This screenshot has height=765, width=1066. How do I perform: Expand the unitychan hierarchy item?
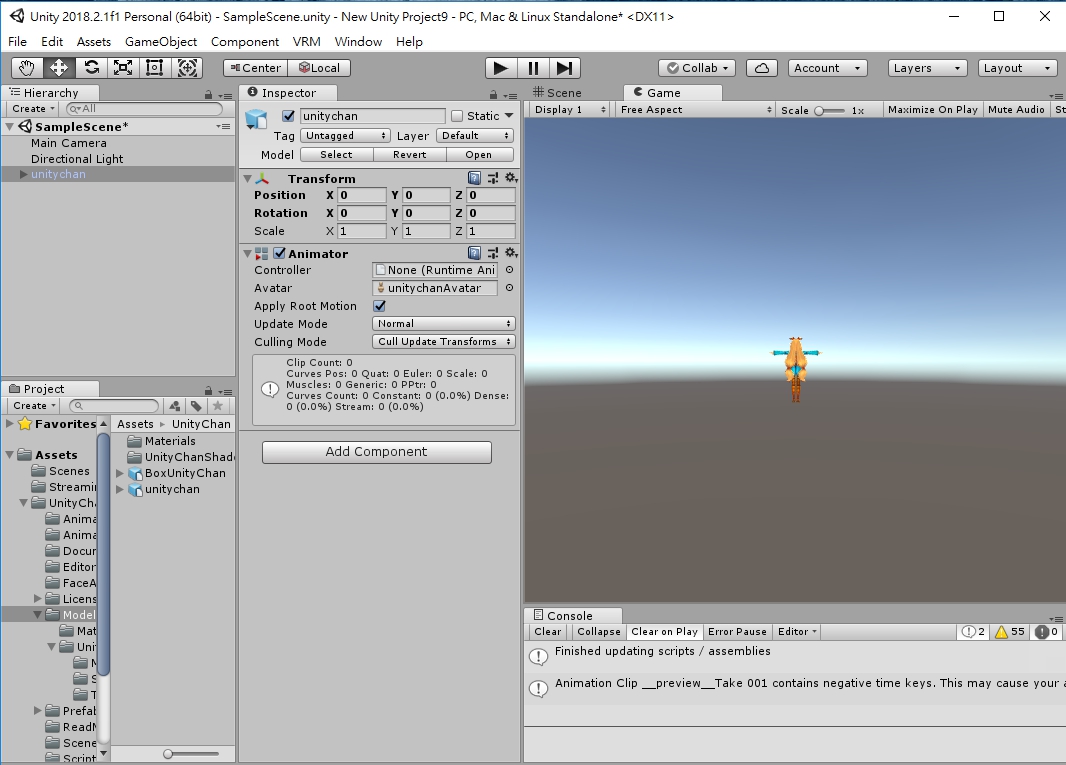tap(23, 174)
